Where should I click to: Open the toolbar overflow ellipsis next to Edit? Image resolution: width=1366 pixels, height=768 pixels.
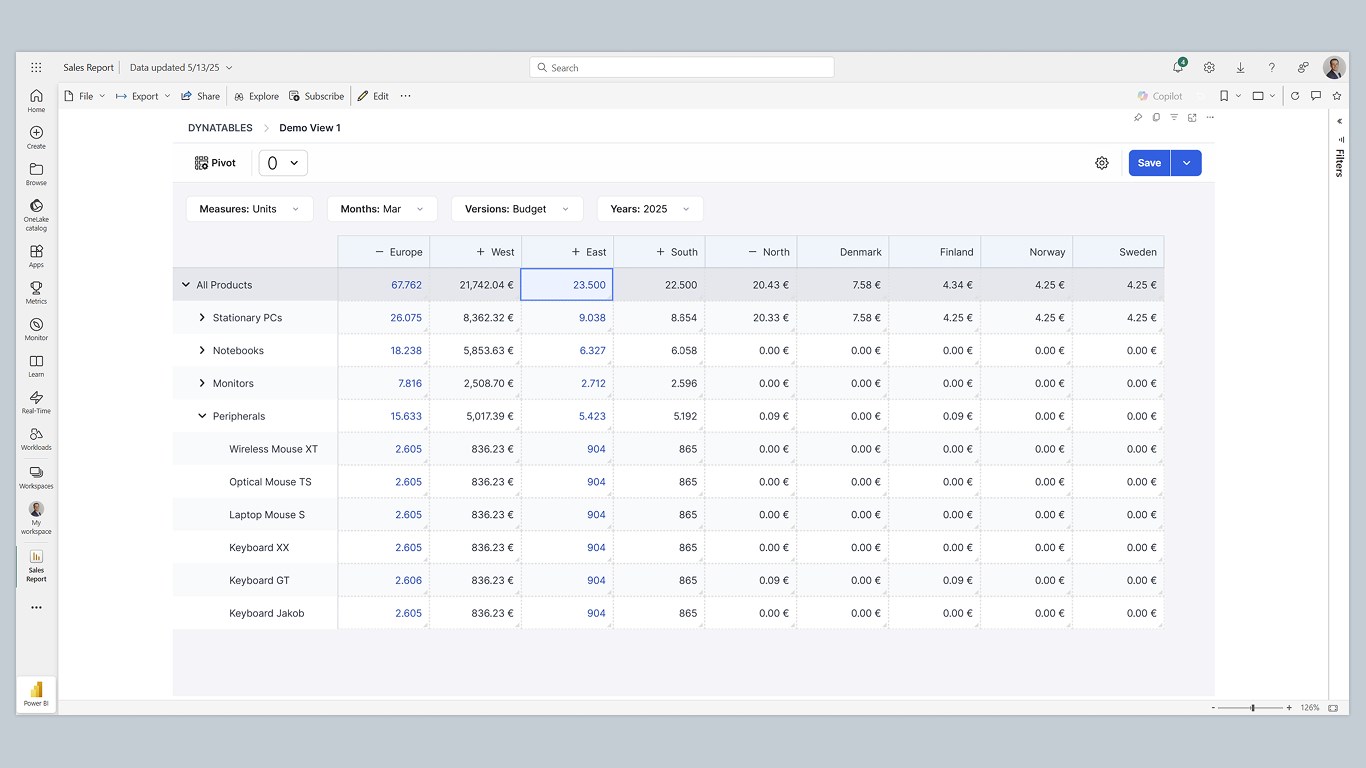405,96
